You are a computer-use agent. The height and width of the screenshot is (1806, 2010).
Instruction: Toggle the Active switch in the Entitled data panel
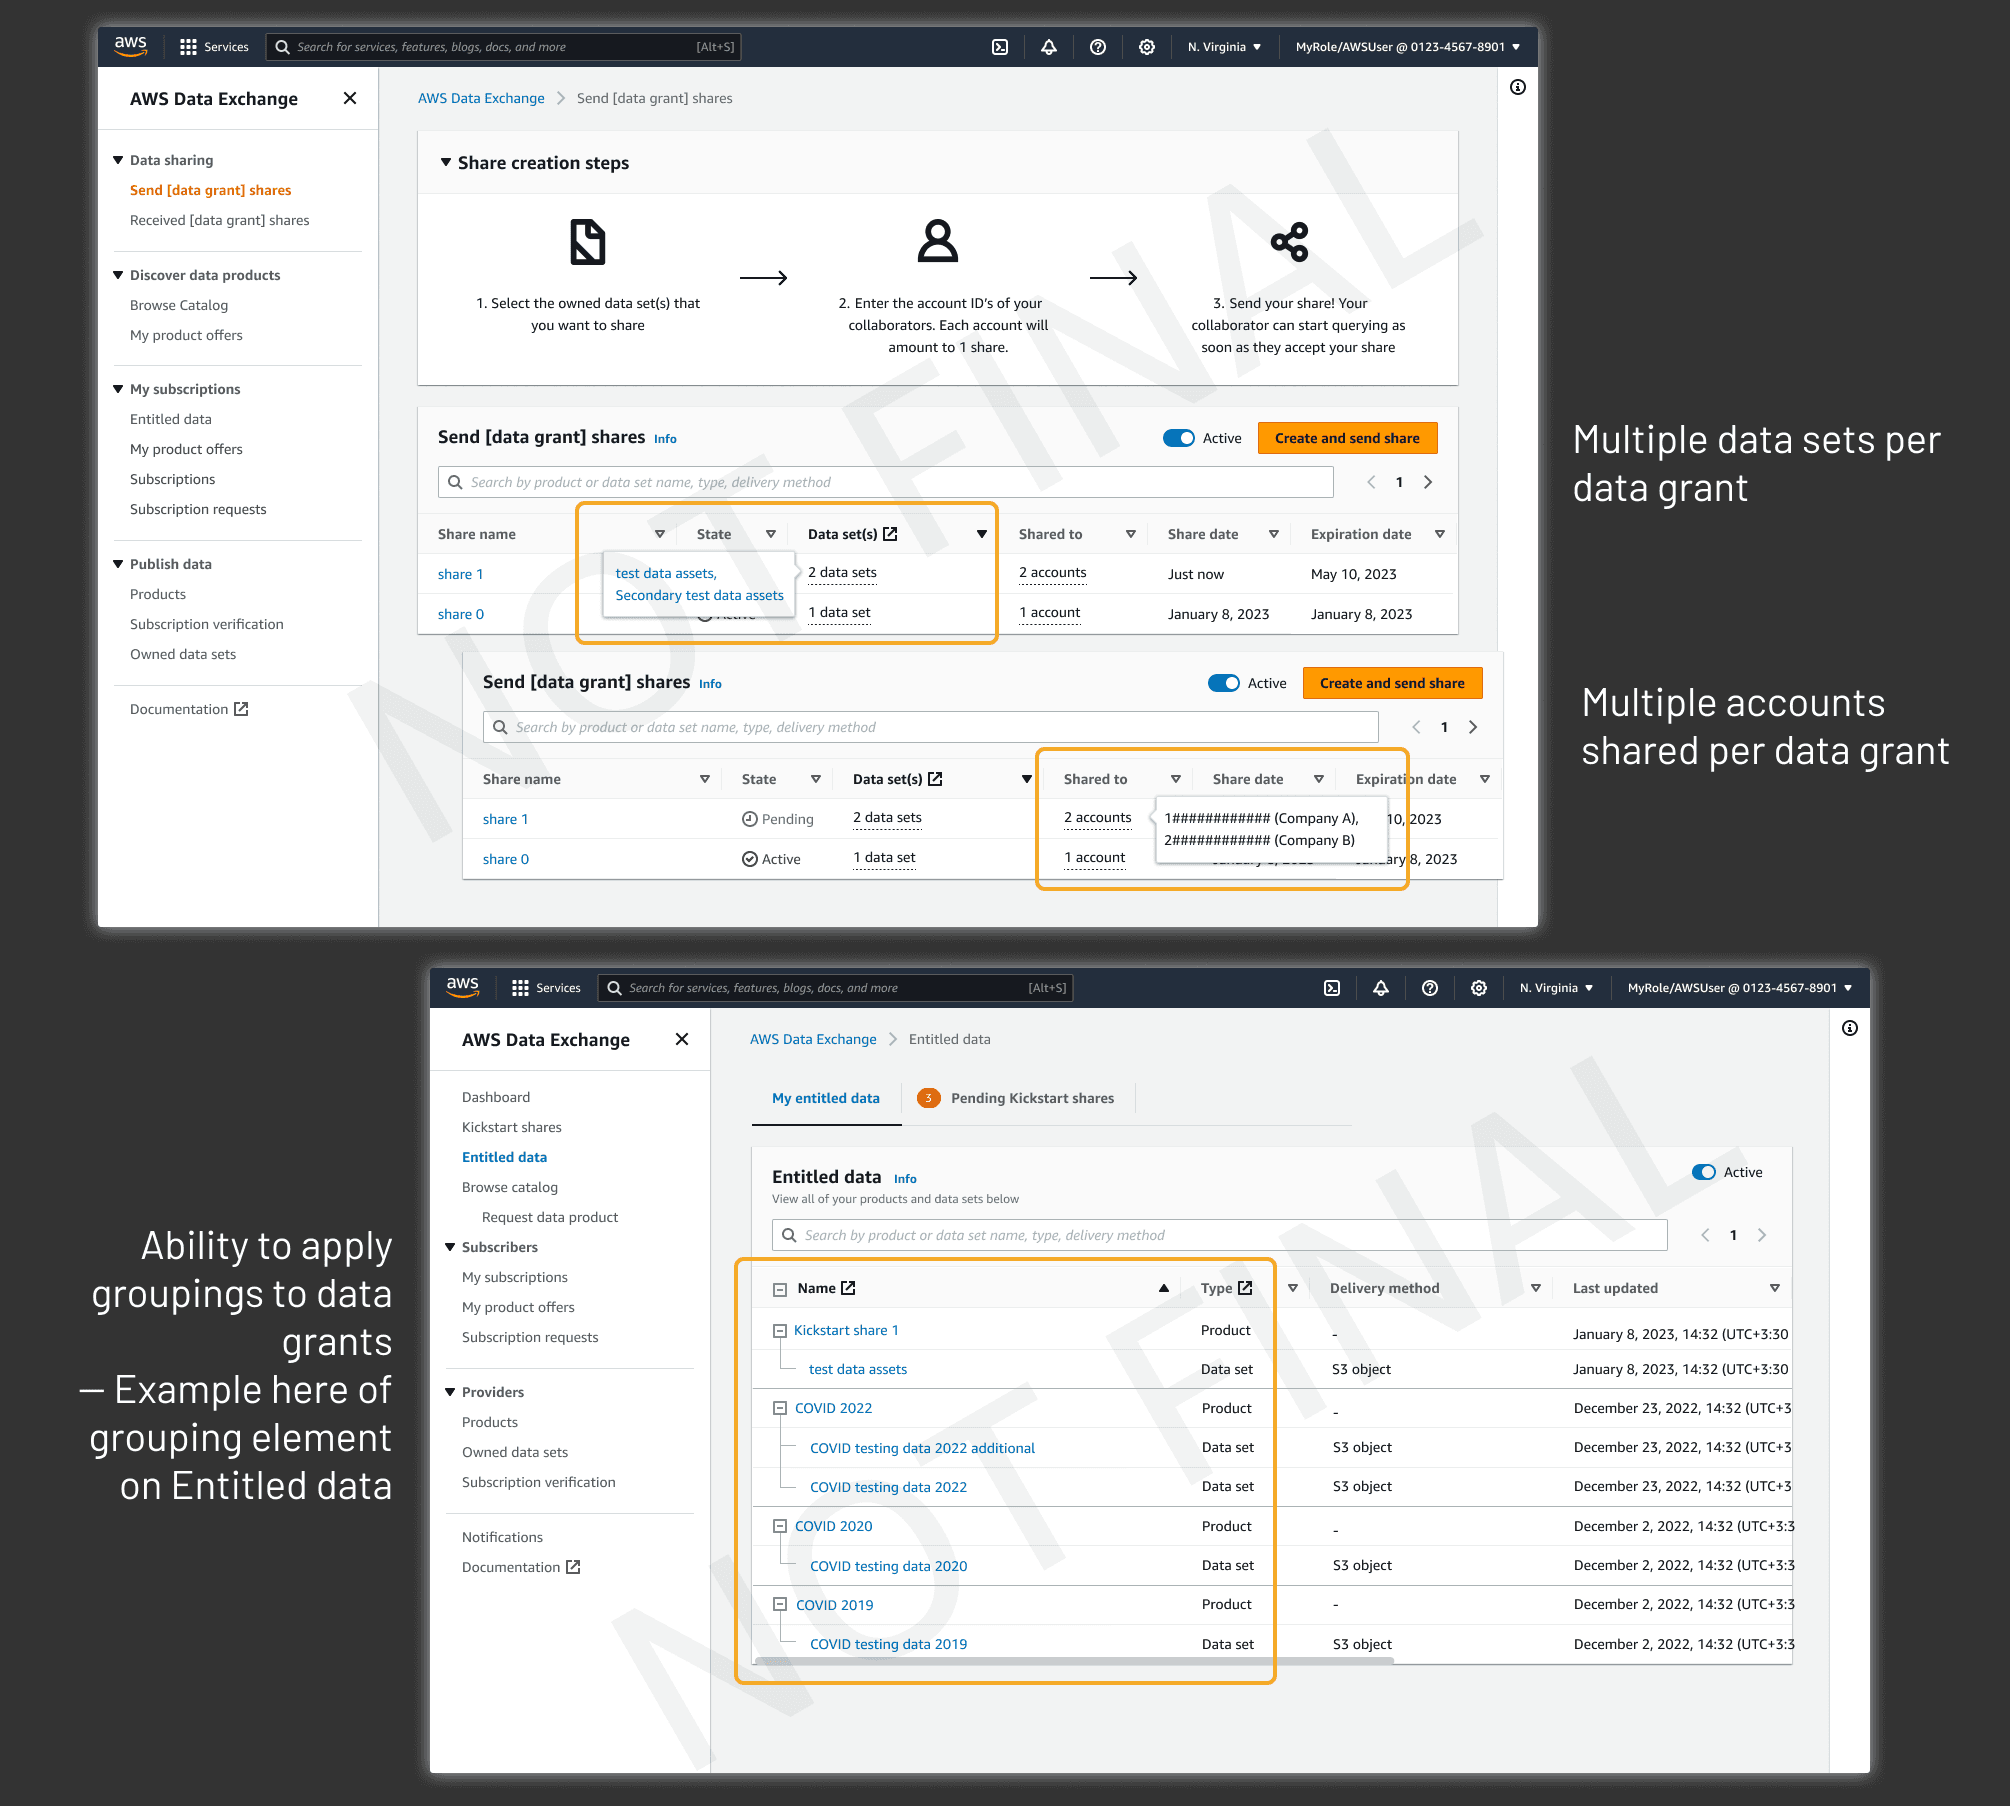pos(1704,1172)
